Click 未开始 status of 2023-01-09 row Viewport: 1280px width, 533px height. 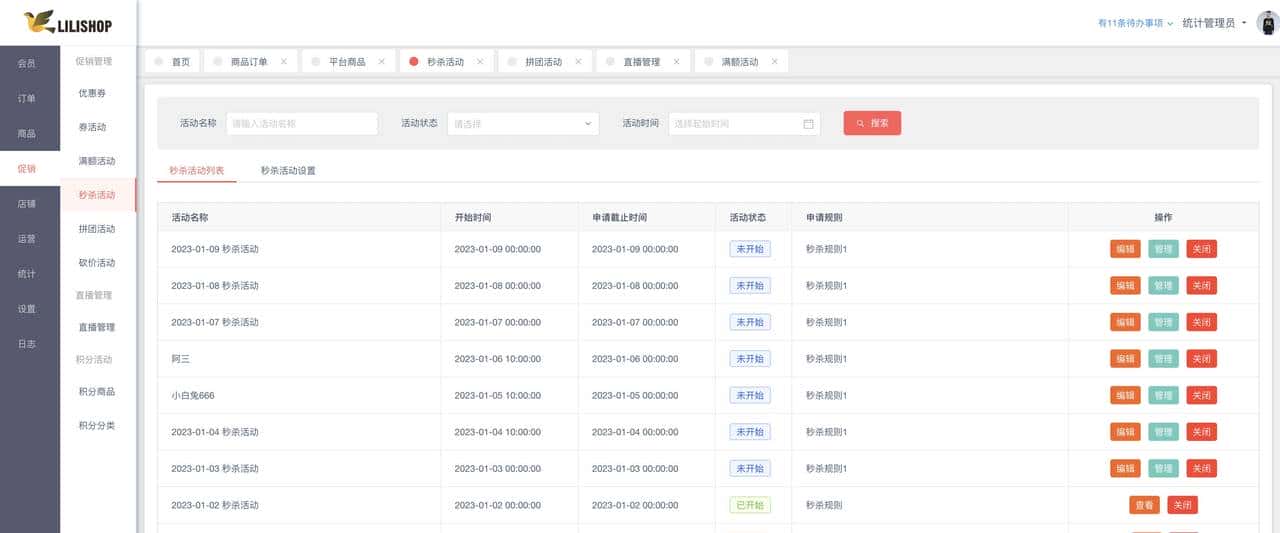(750, 249)
